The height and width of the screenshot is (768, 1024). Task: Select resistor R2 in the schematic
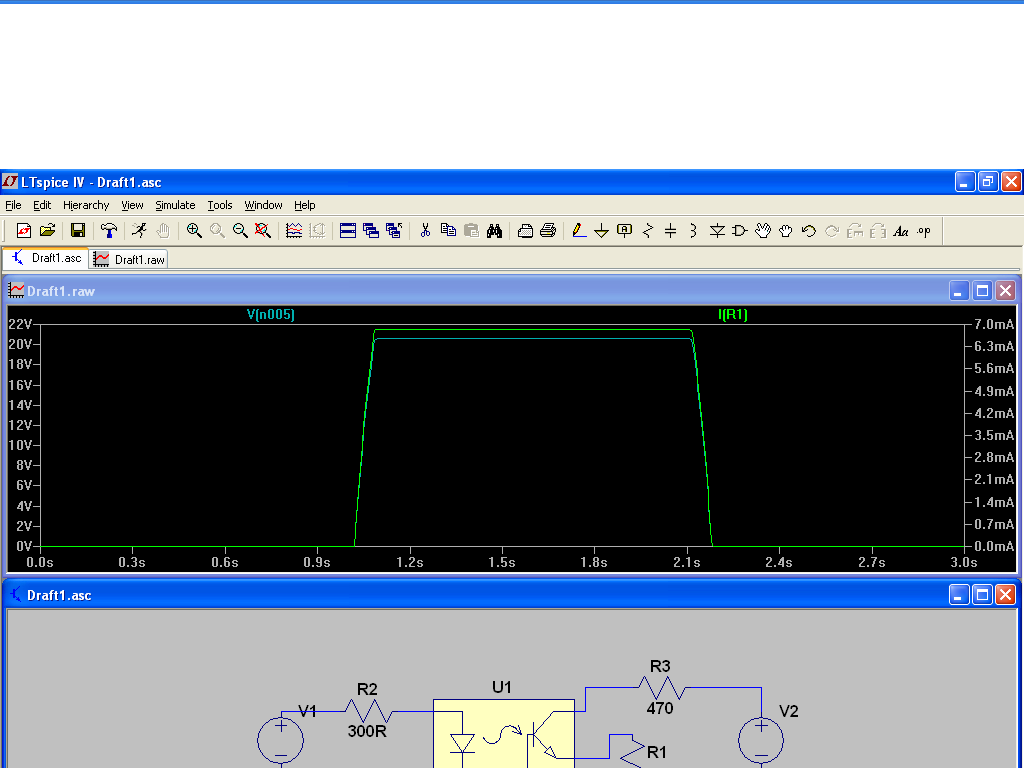[368, 711]
